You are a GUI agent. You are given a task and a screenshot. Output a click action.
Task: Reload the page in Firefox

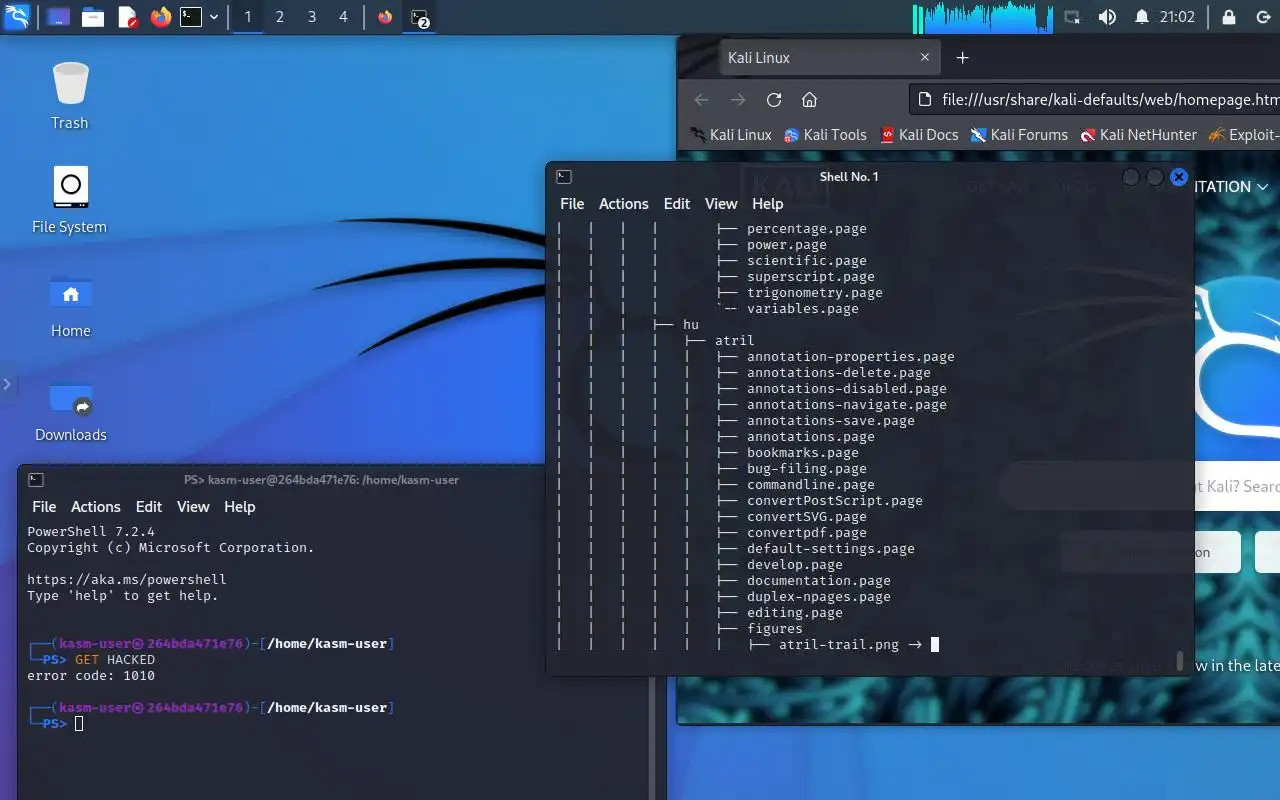774,99
